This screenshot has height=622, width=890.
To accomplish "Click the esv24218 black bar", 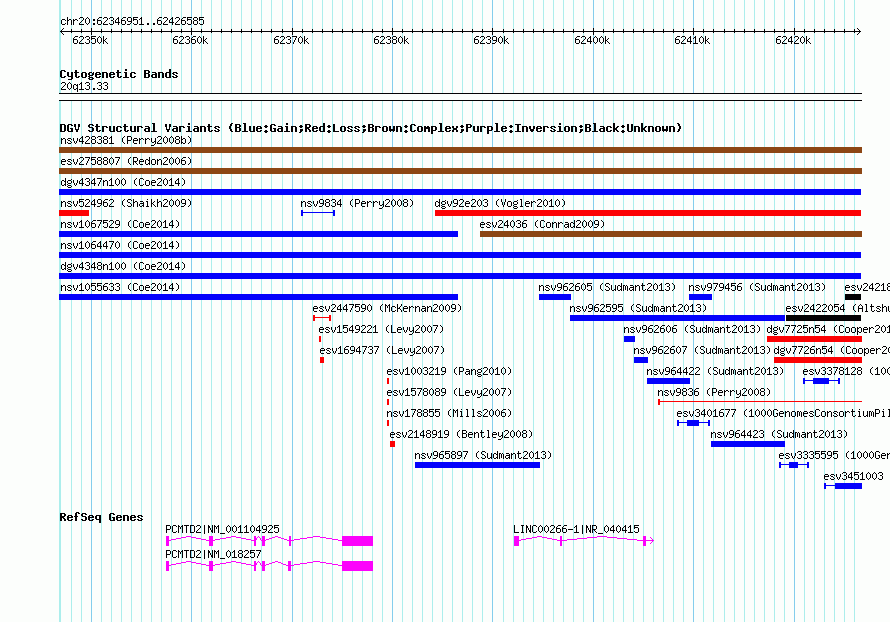I will pos(853,297).
